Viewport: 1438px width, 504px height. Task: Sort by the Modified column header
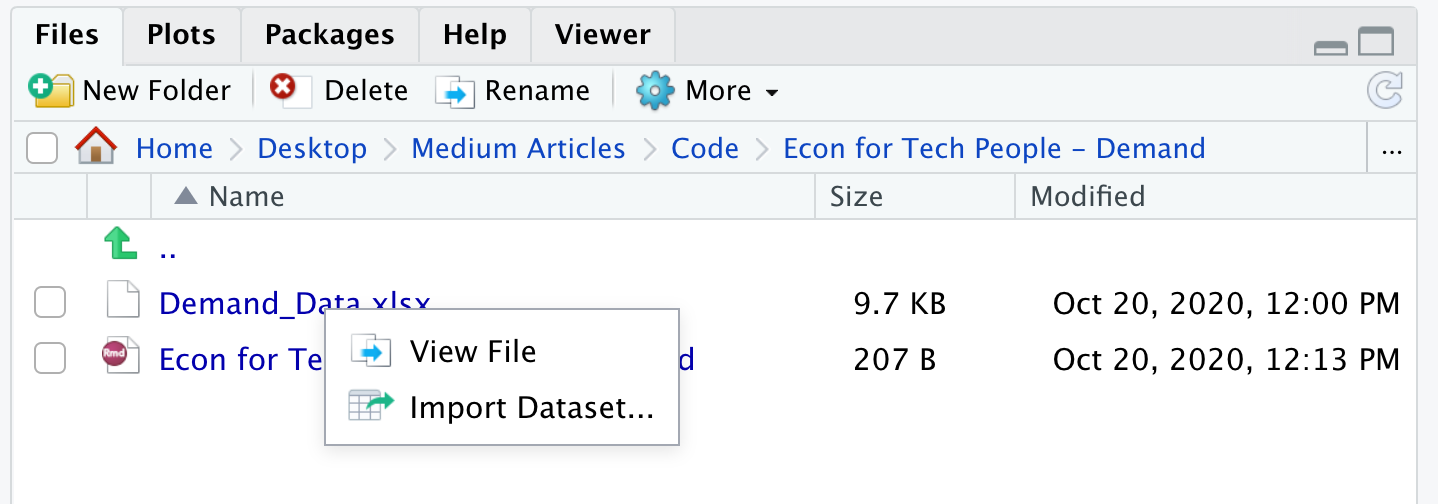coord(1087,196)
